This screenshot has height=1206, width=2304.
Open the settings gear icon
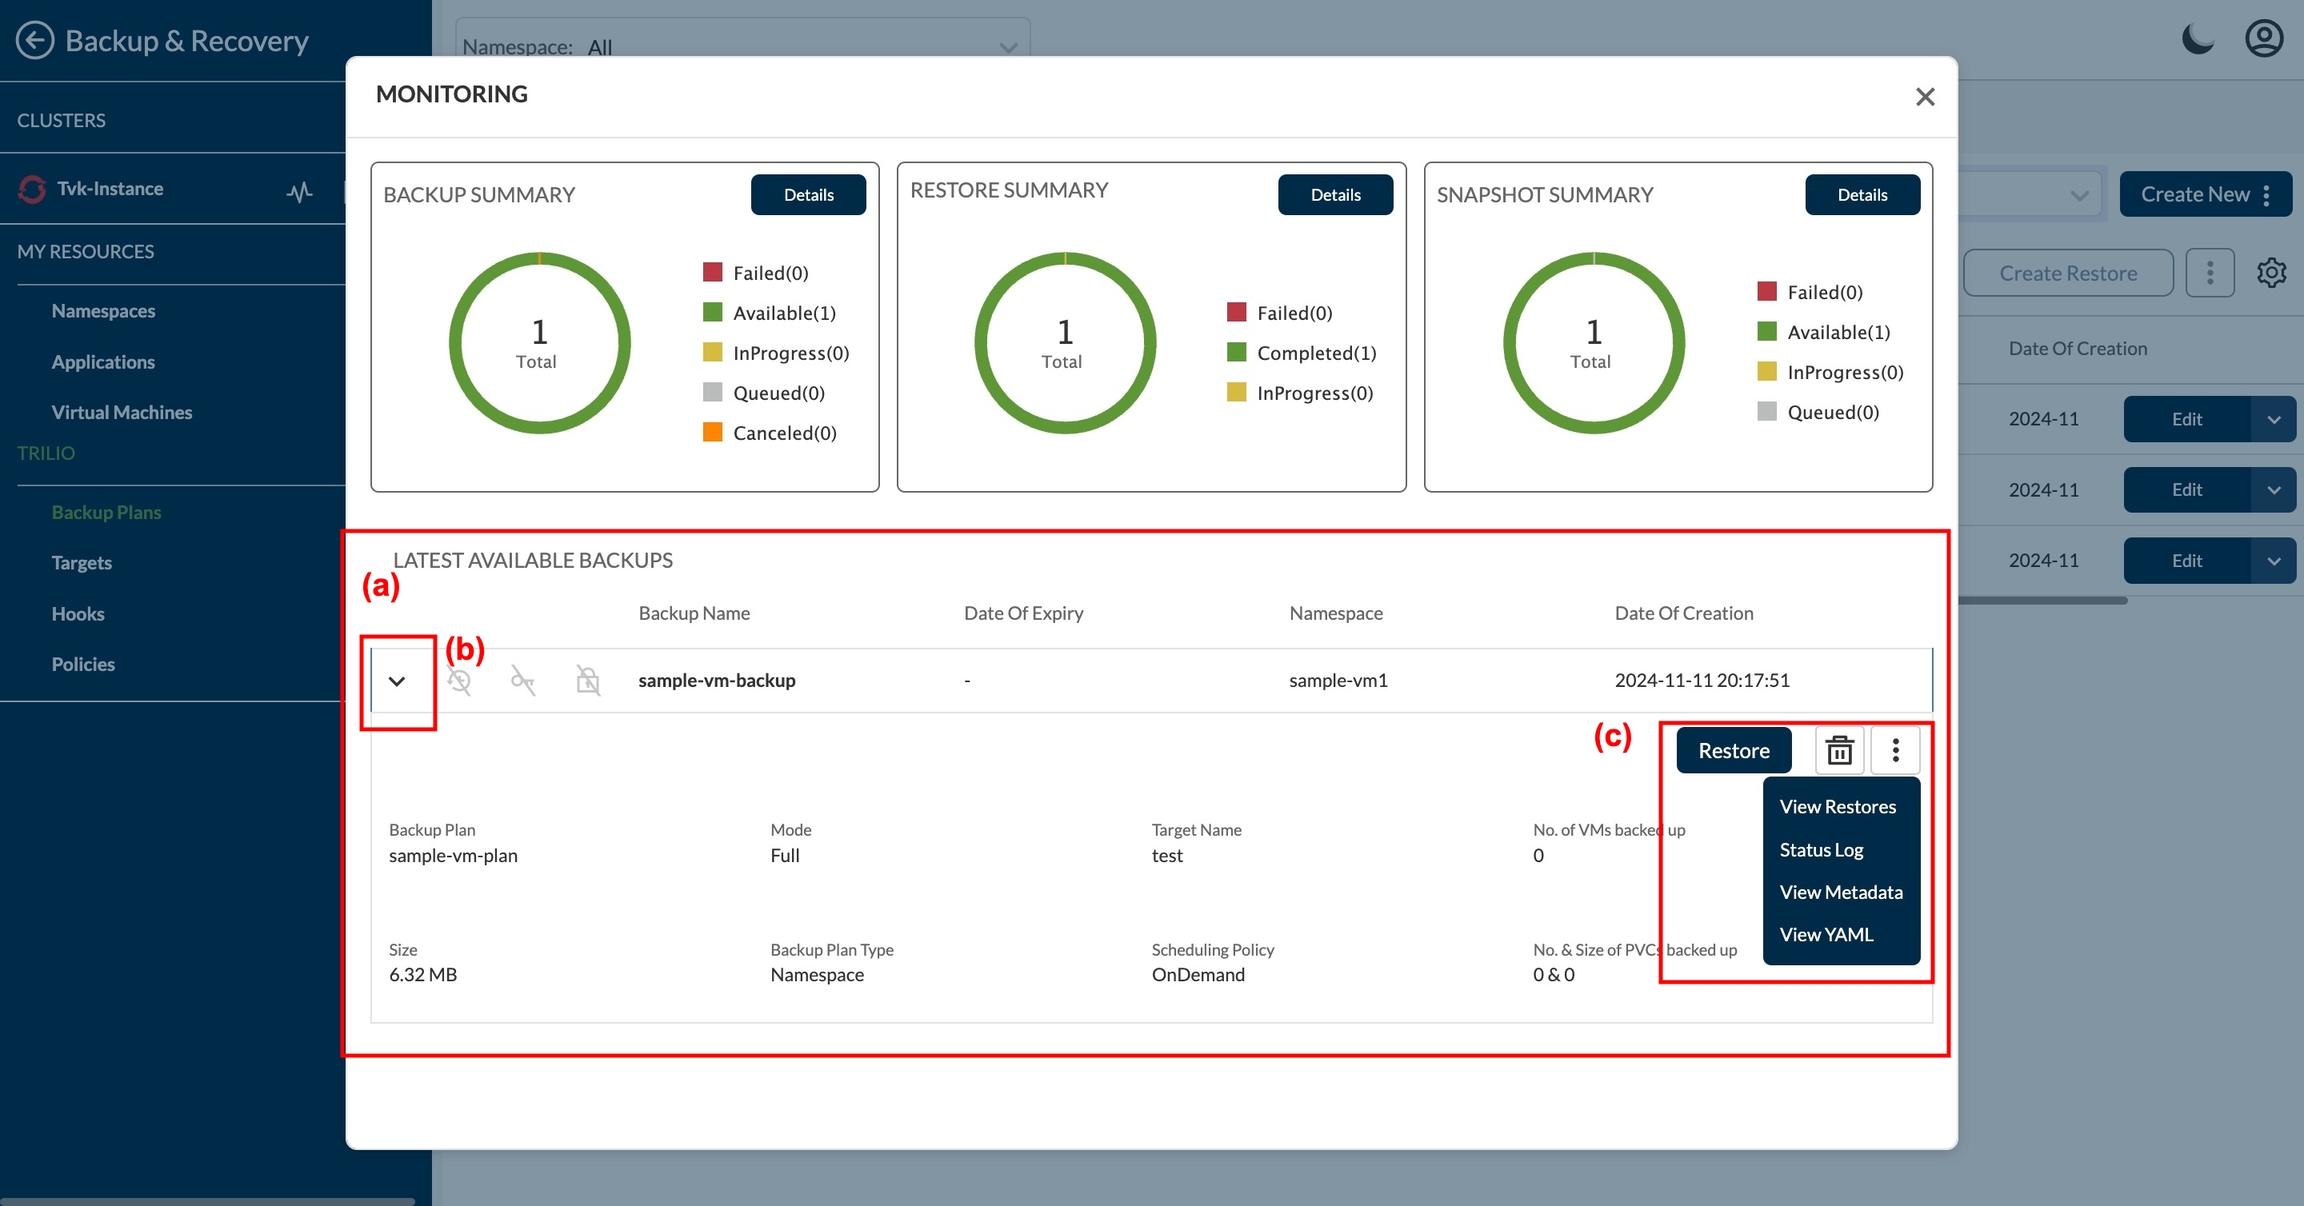[x=2271, y=273]
